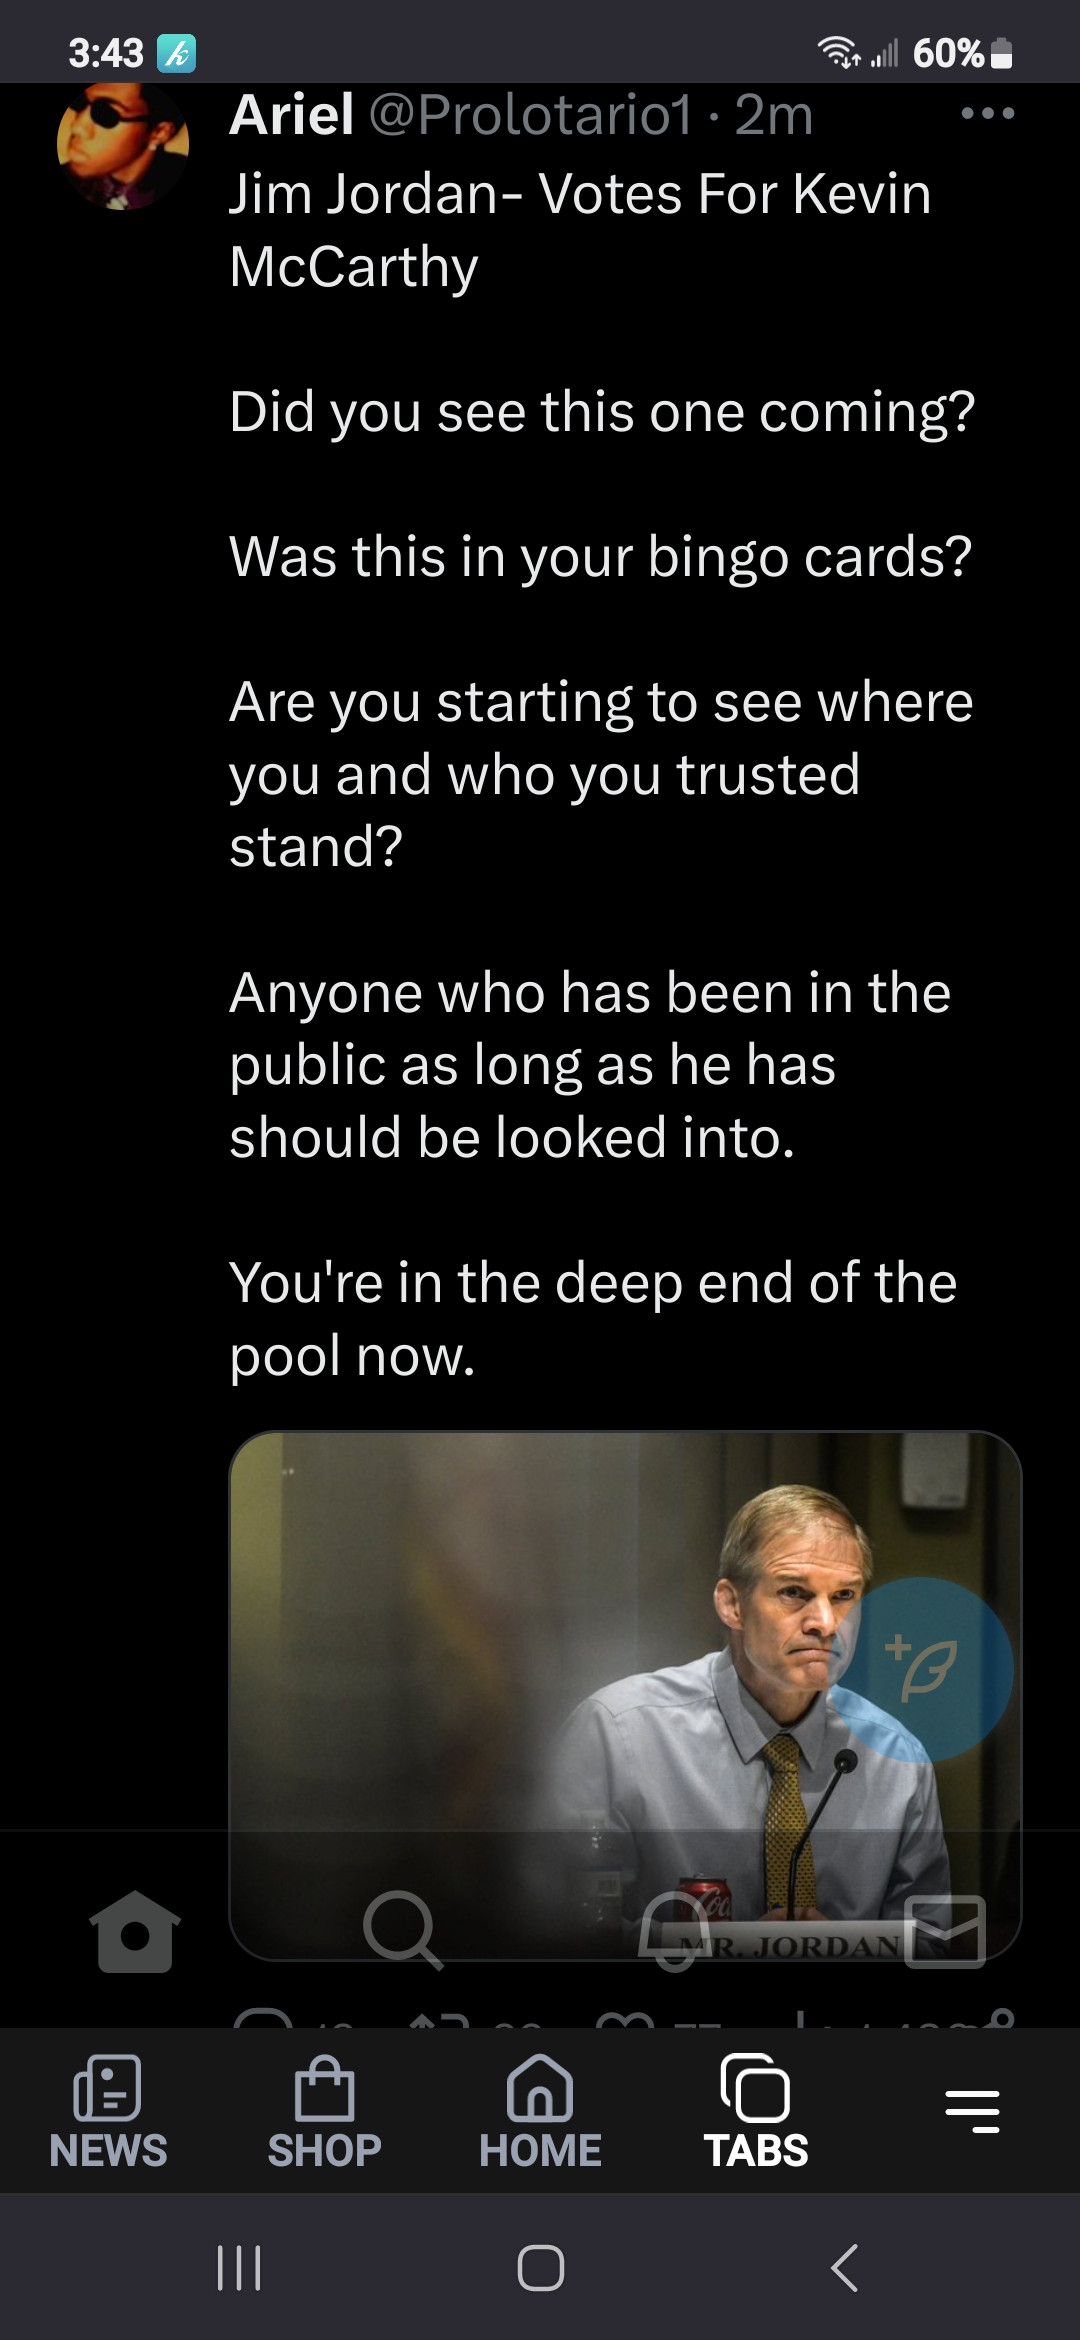Screen dimensions: 1080x2340
Task: Open Twitter direct messages envelope
Action: [945, 1931]
